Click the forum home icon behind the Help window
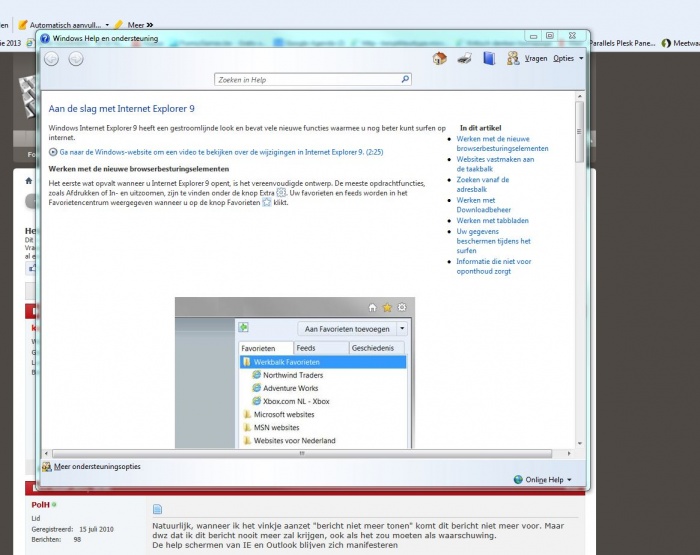Screen dimensions: 700x555 pos(29,180)
